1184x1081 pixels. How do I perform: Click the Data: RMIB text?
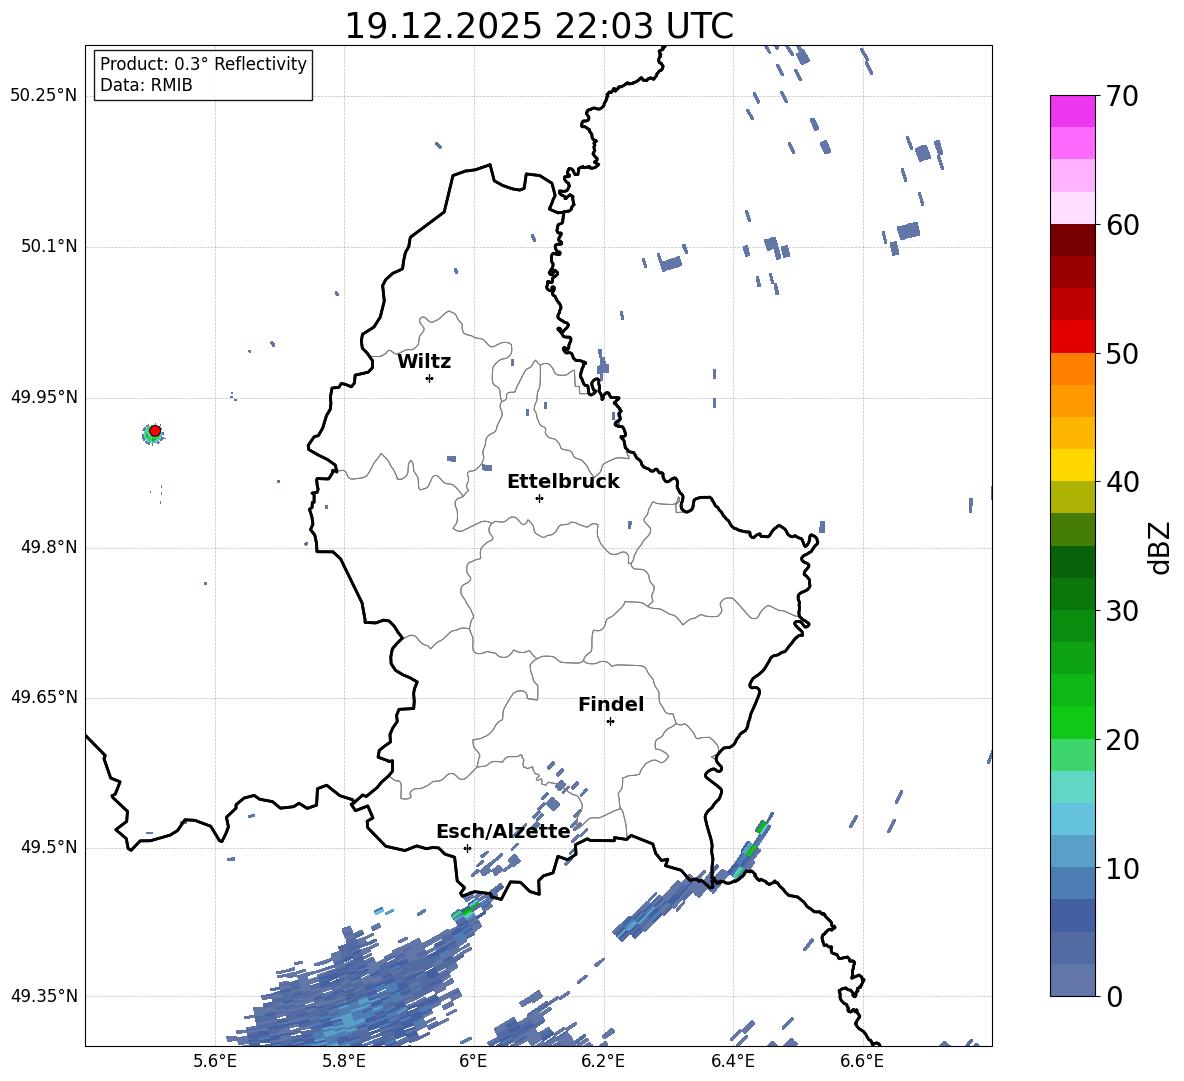[146, 86]
